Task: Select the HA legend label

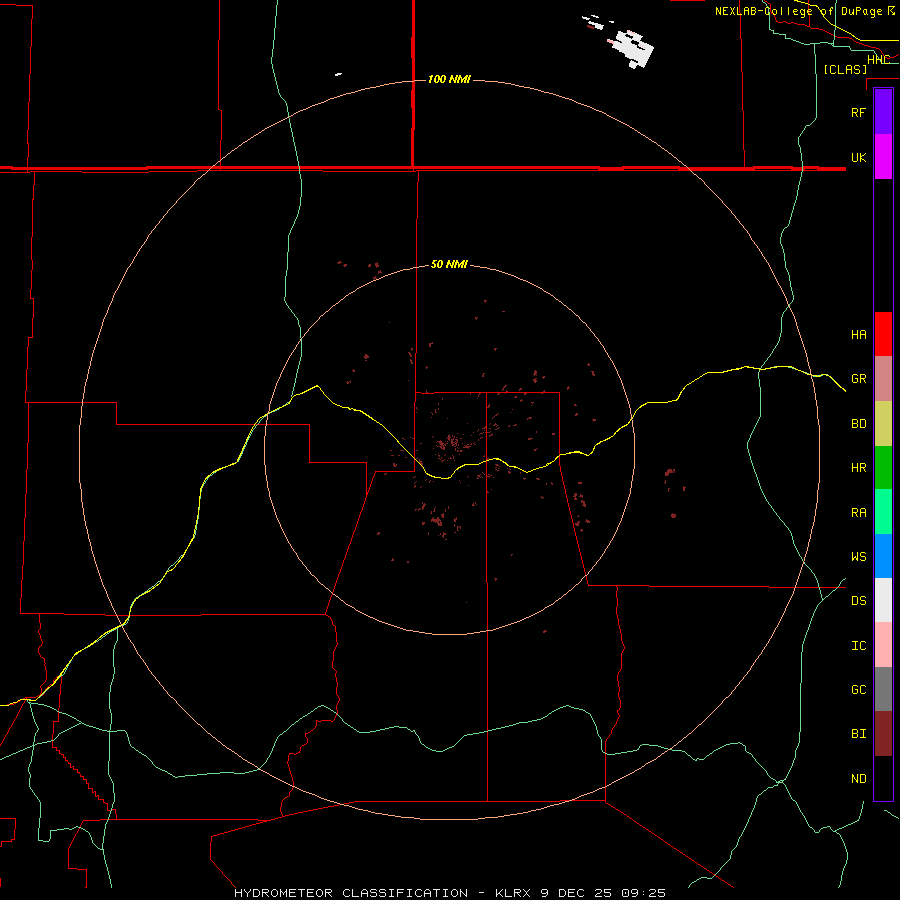Action: [x=858, y=335]
